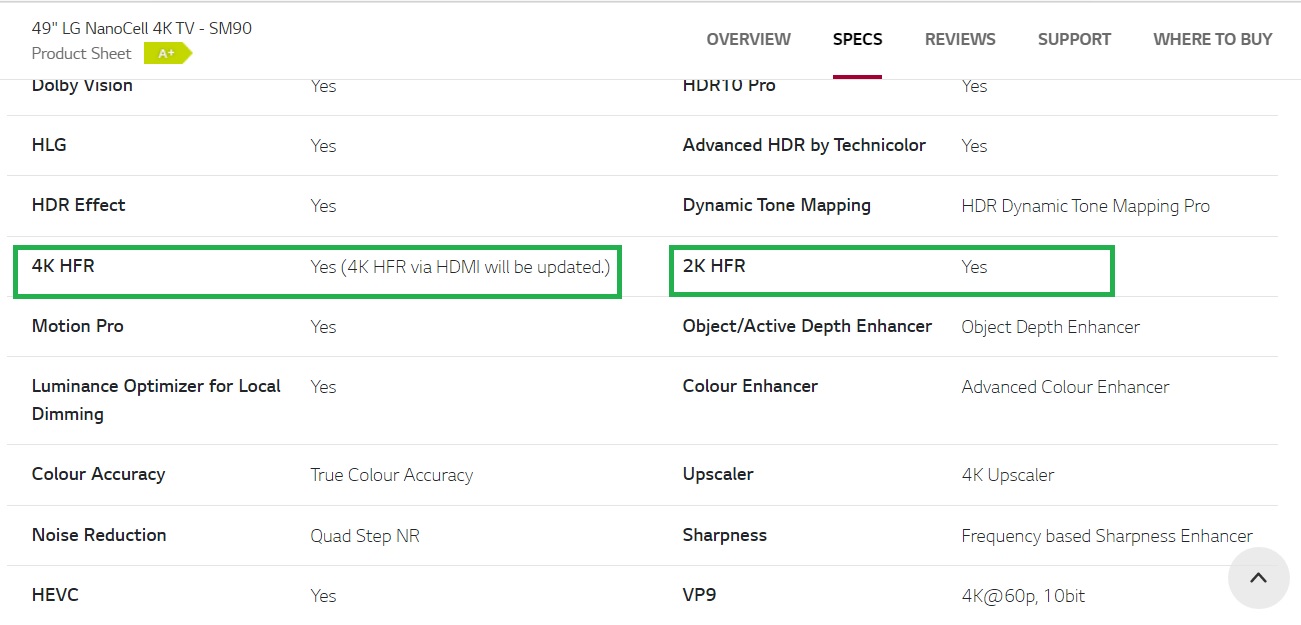This screenshot has height=625, width=1301.
Task: Select the Object/Active Depth Enhancer label
Action: 807,326
